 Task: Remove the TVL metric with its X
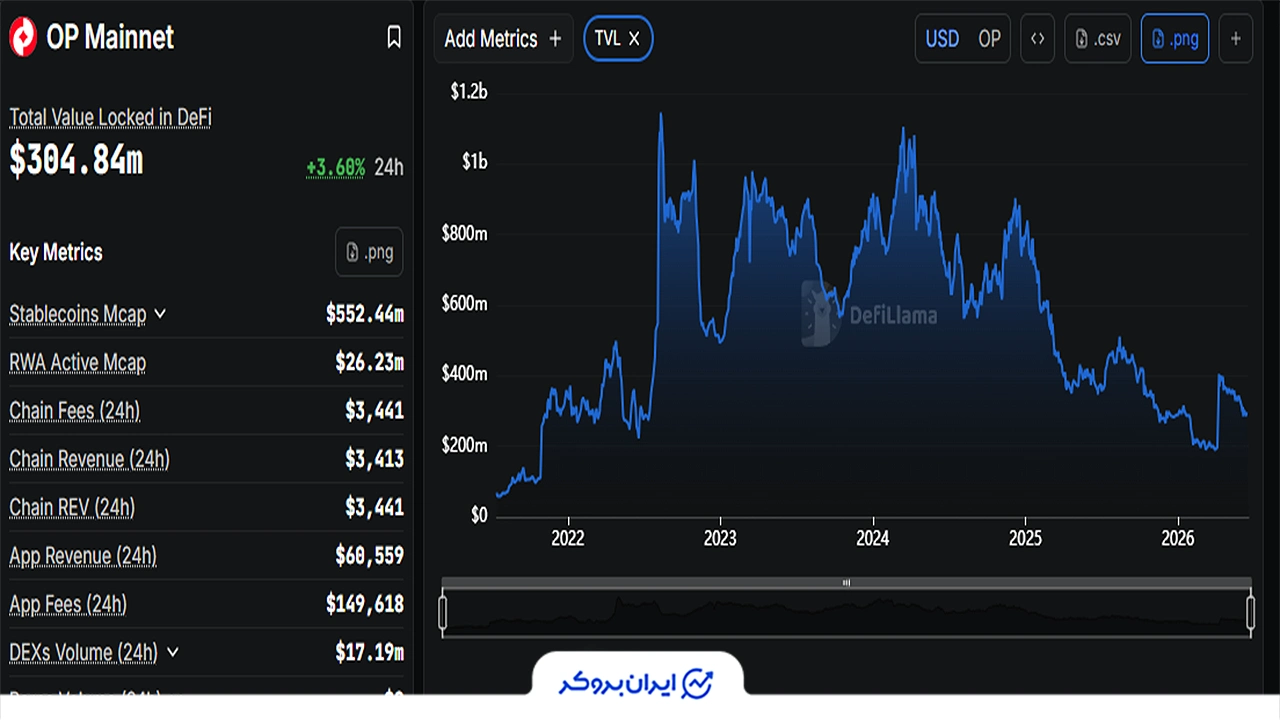coord(634,39)
